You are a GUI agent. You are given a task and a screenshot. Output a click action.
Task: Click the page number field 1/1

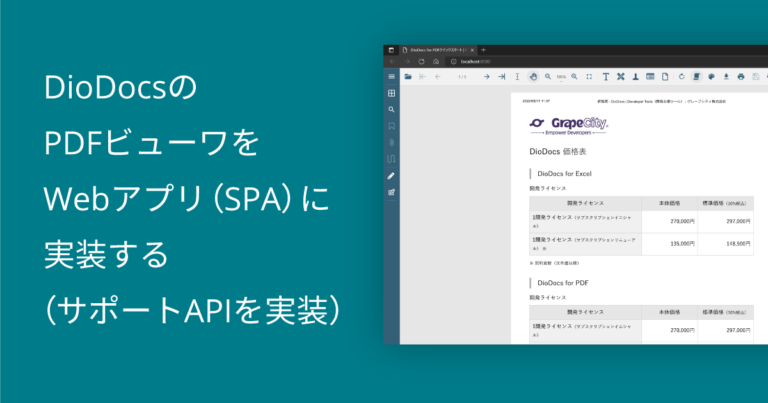click(462, 77)
